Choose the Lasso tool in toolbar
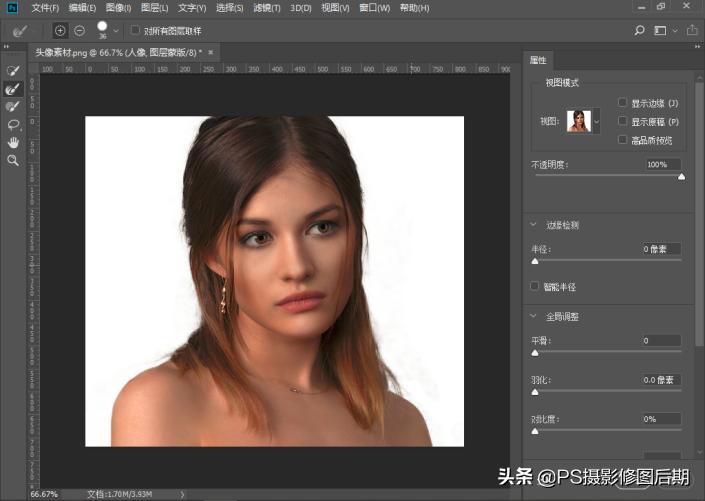Screen dimensions: 705x501 coord(13,124)
